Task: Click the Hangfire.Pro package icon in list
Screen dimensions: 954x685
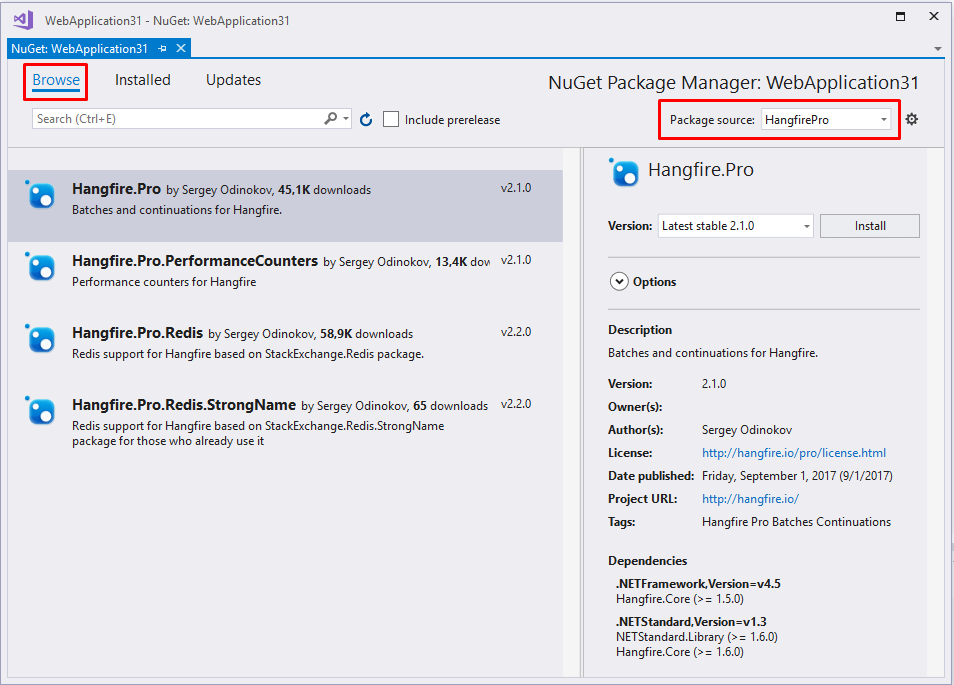Action: pyautogui.click(x=41, y=195)
